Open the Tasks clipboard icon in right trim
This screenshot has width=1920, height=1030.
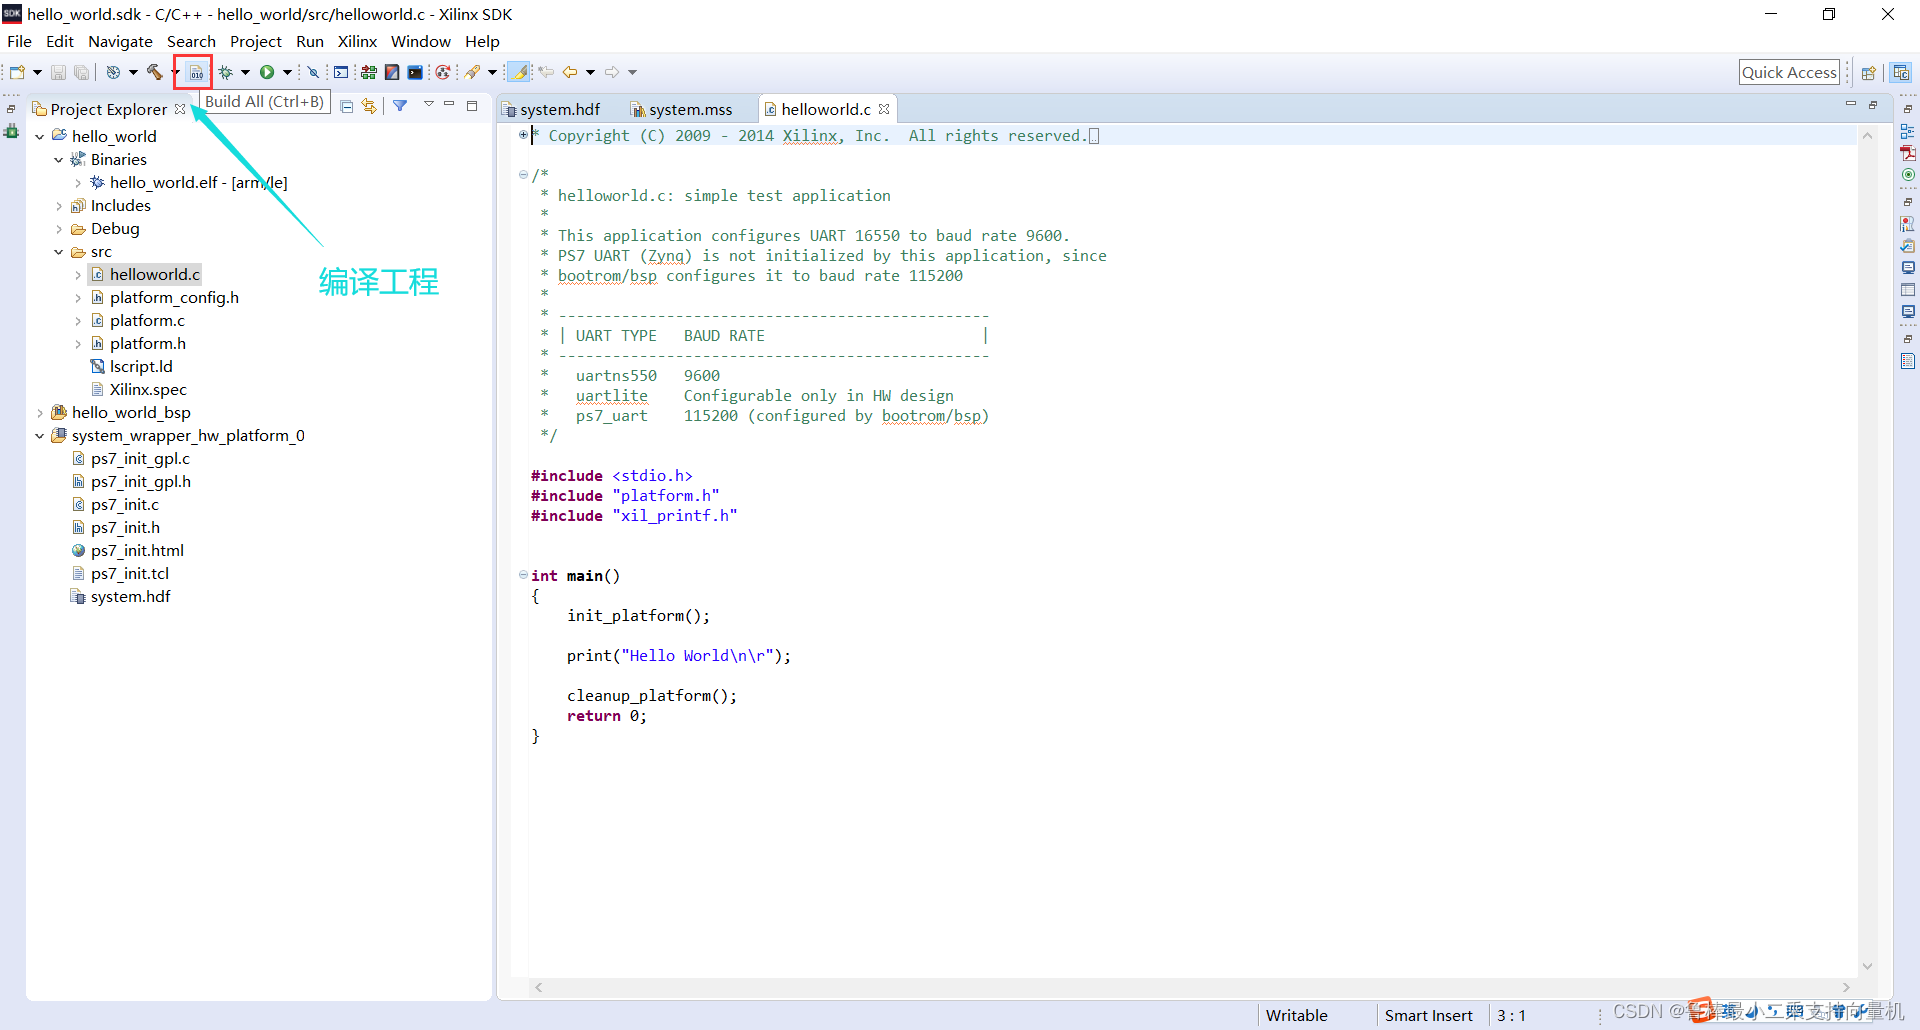(1908, 246)
